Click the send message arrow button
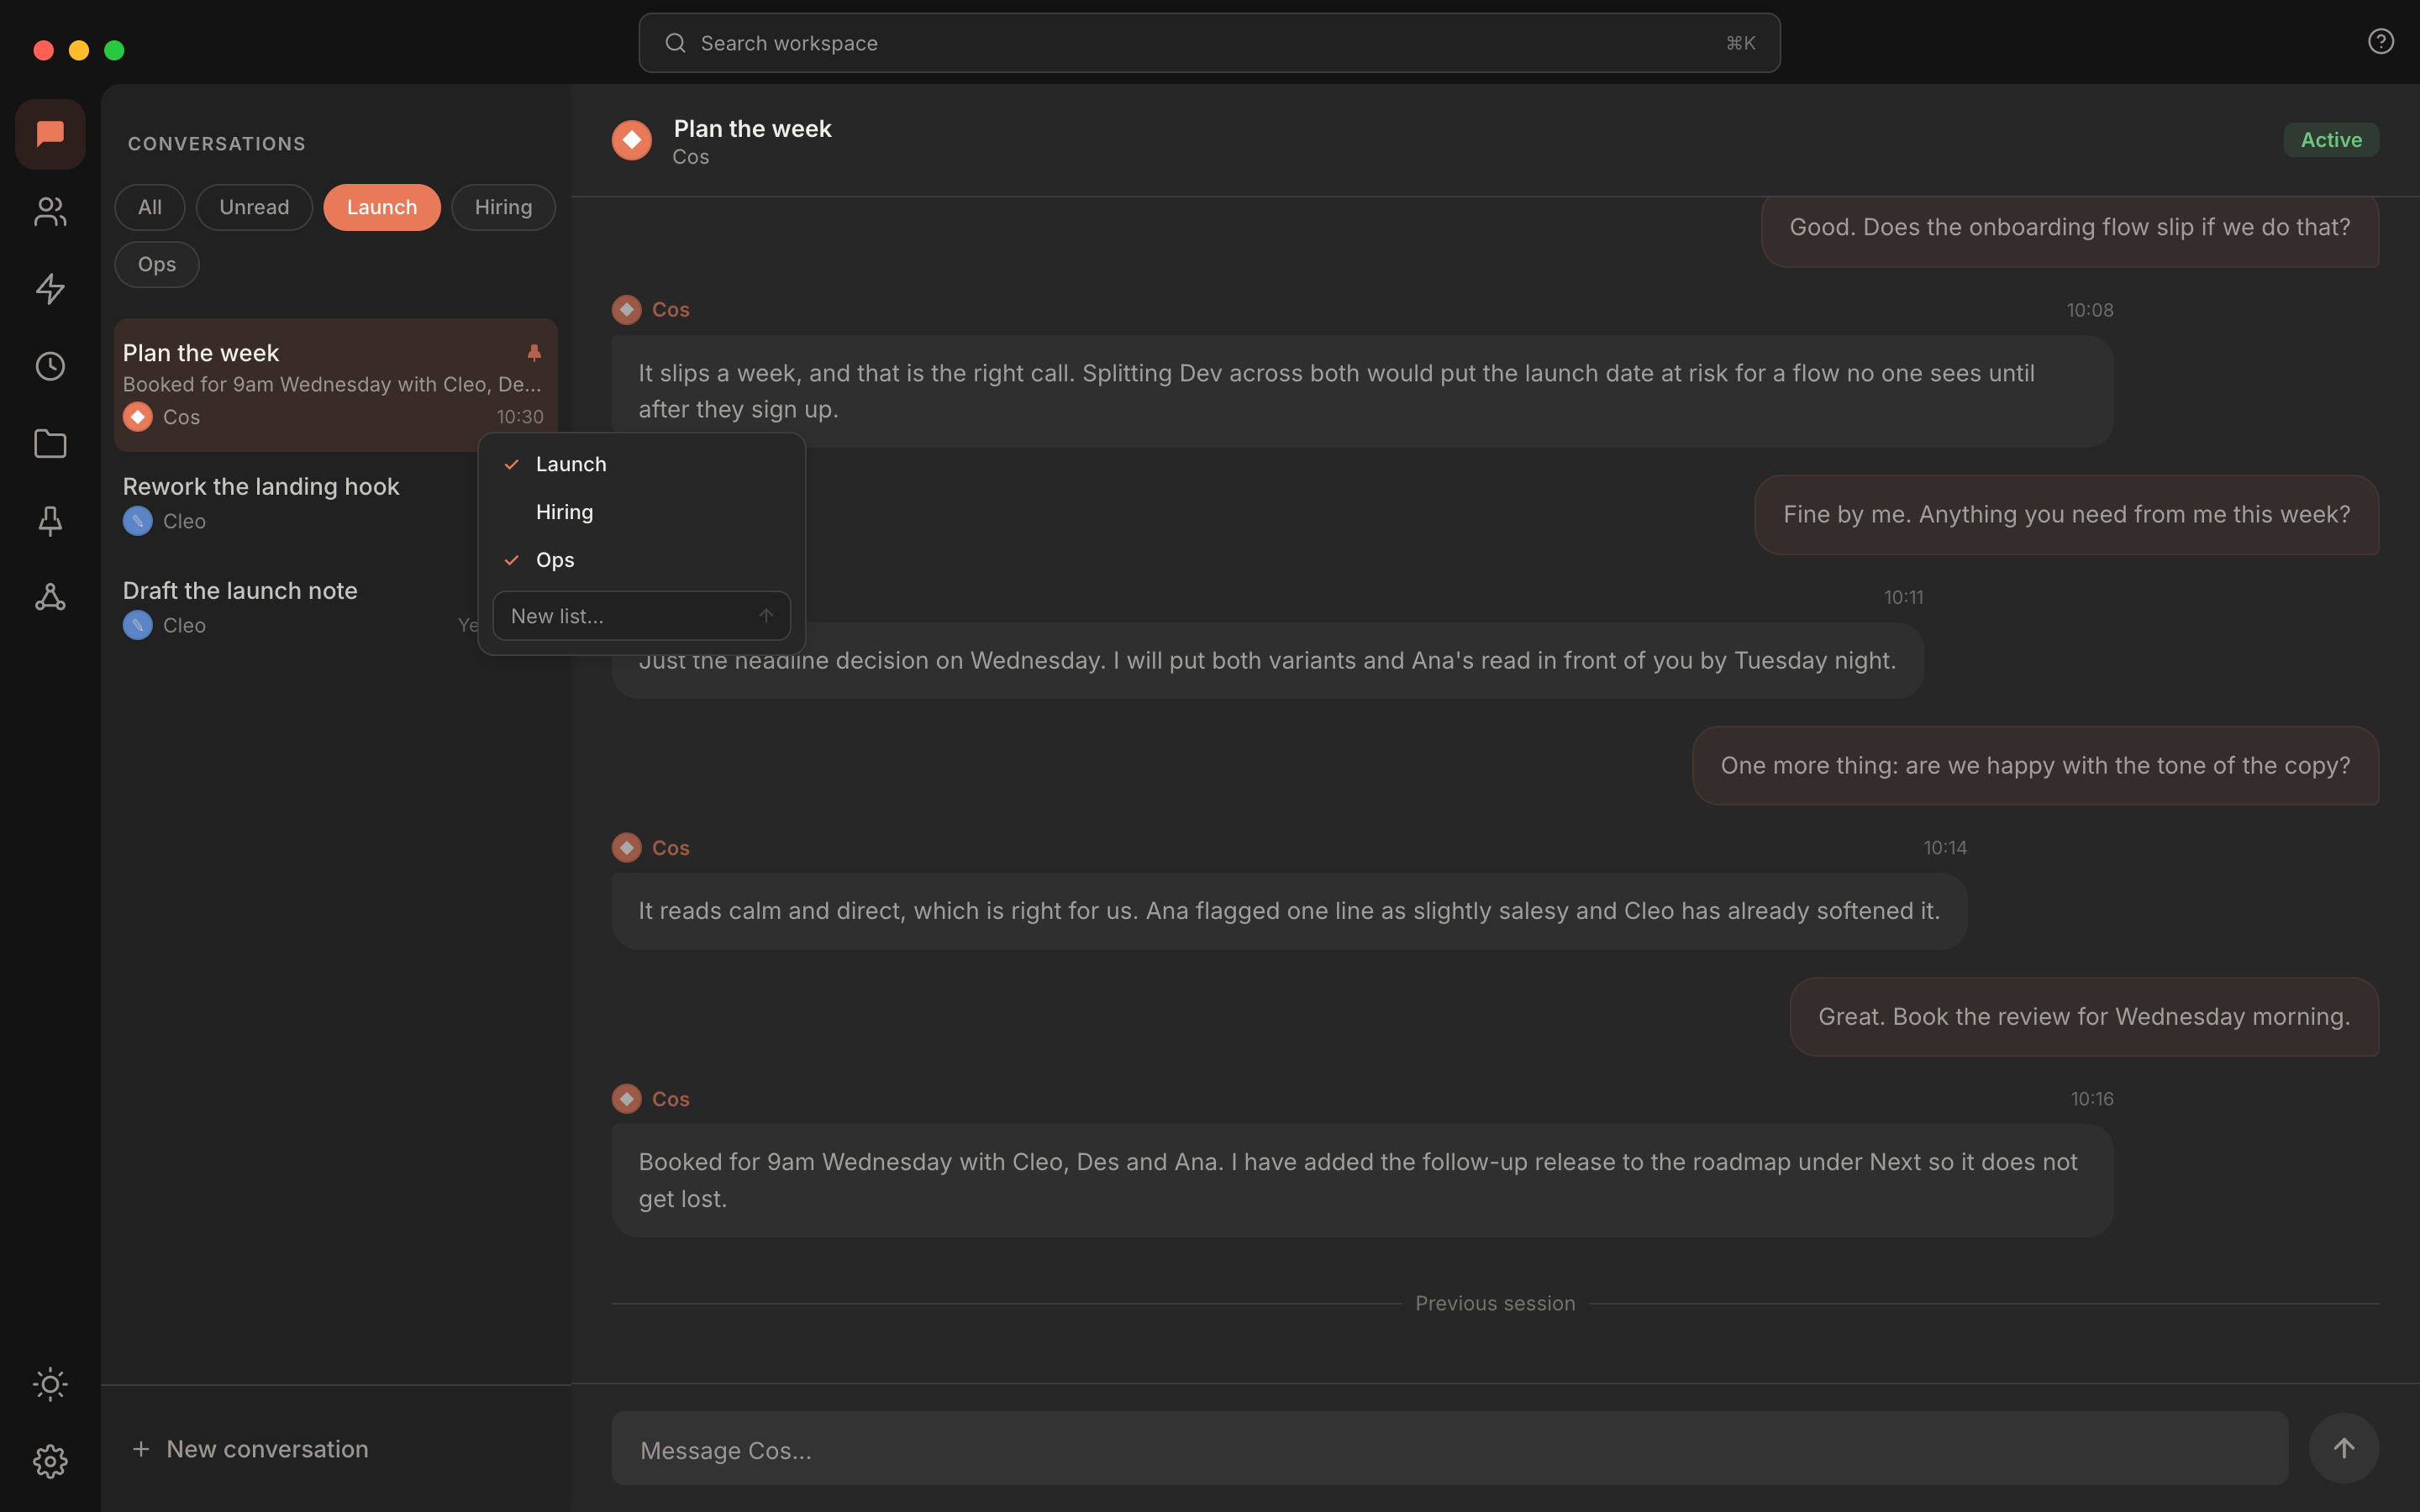 (x=2343, y=1448)
